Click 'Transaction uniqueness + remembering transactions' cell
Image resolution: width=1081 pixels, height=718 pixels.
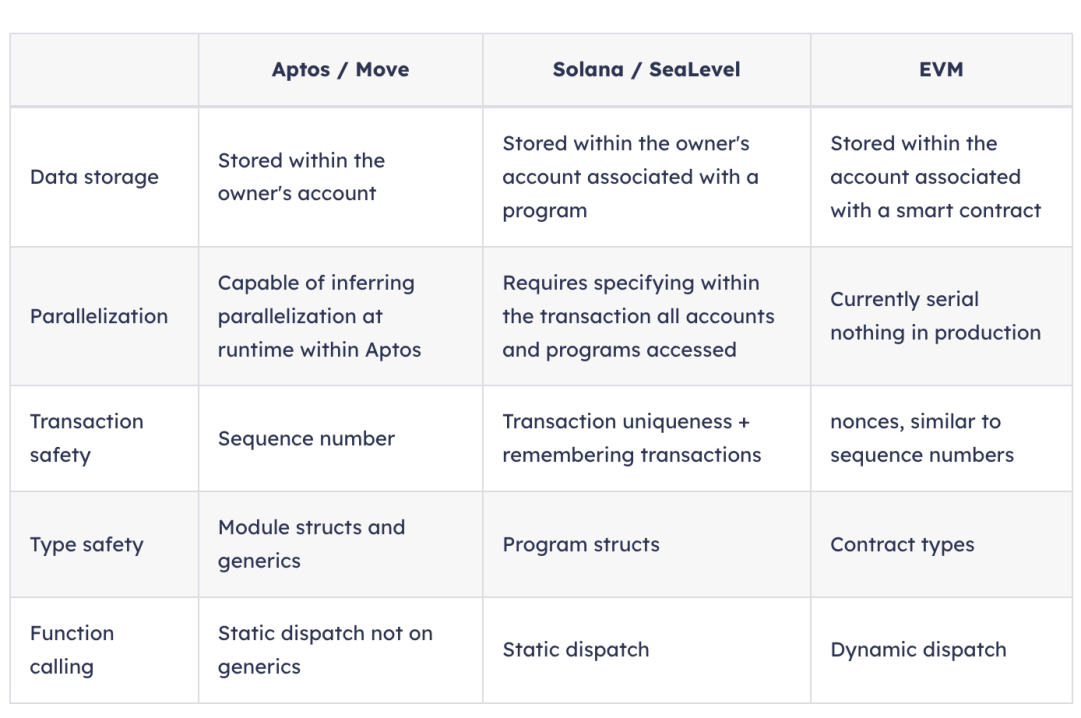tap(646, 438)
